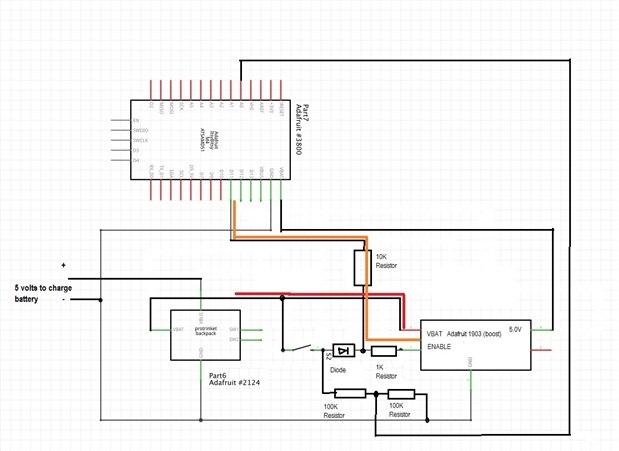The width and height of the screenshot is (619, 451).
Task: Select the 10K resistor symbol
Action: (x=362, y=267)
